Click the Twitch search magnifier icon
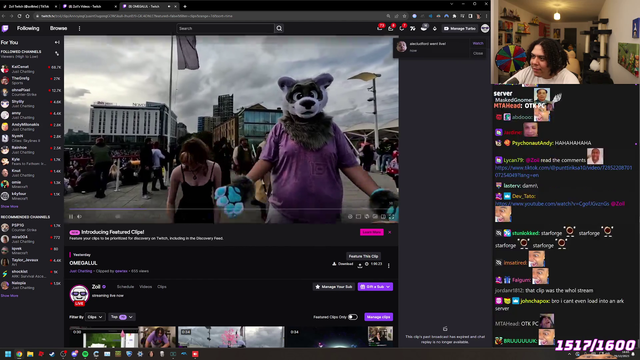This screenshot has height=360, width=640. (x=279, y=29)
